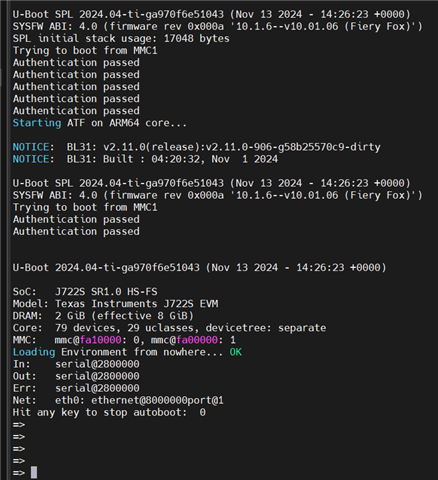438x480 pixels.
Task: Click the 'Core: 79 devices' line
Action: pyautogui.click(x=169, y=328)
